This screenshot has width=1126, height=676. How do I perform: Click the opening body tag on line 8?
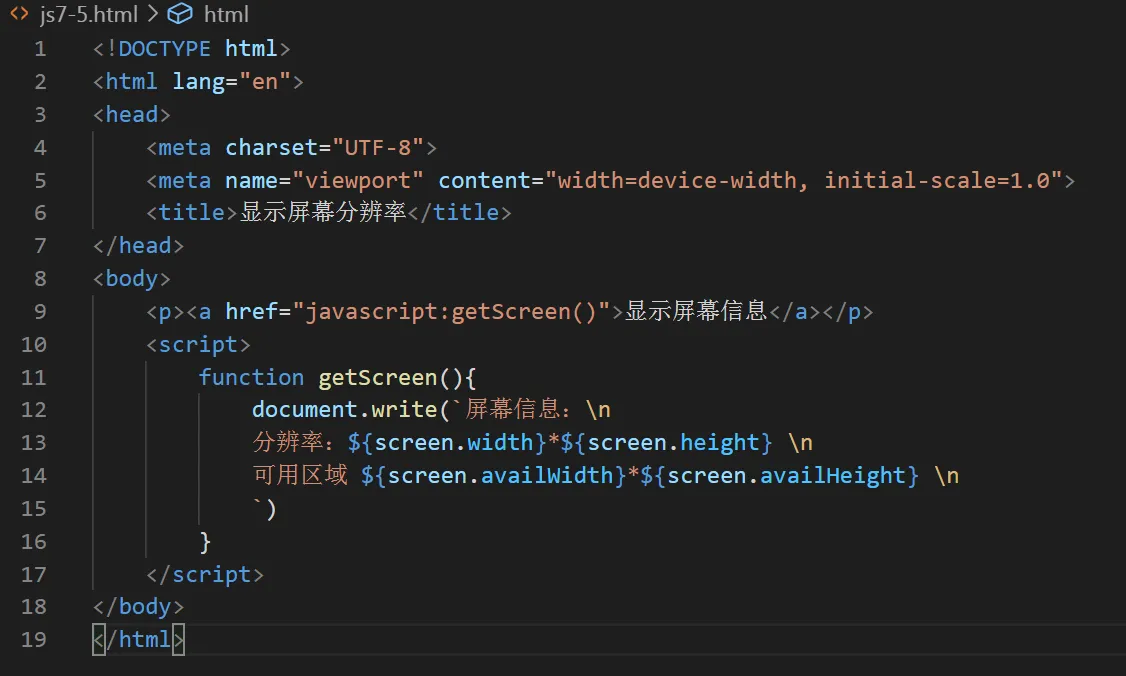(x=131, y=279)
